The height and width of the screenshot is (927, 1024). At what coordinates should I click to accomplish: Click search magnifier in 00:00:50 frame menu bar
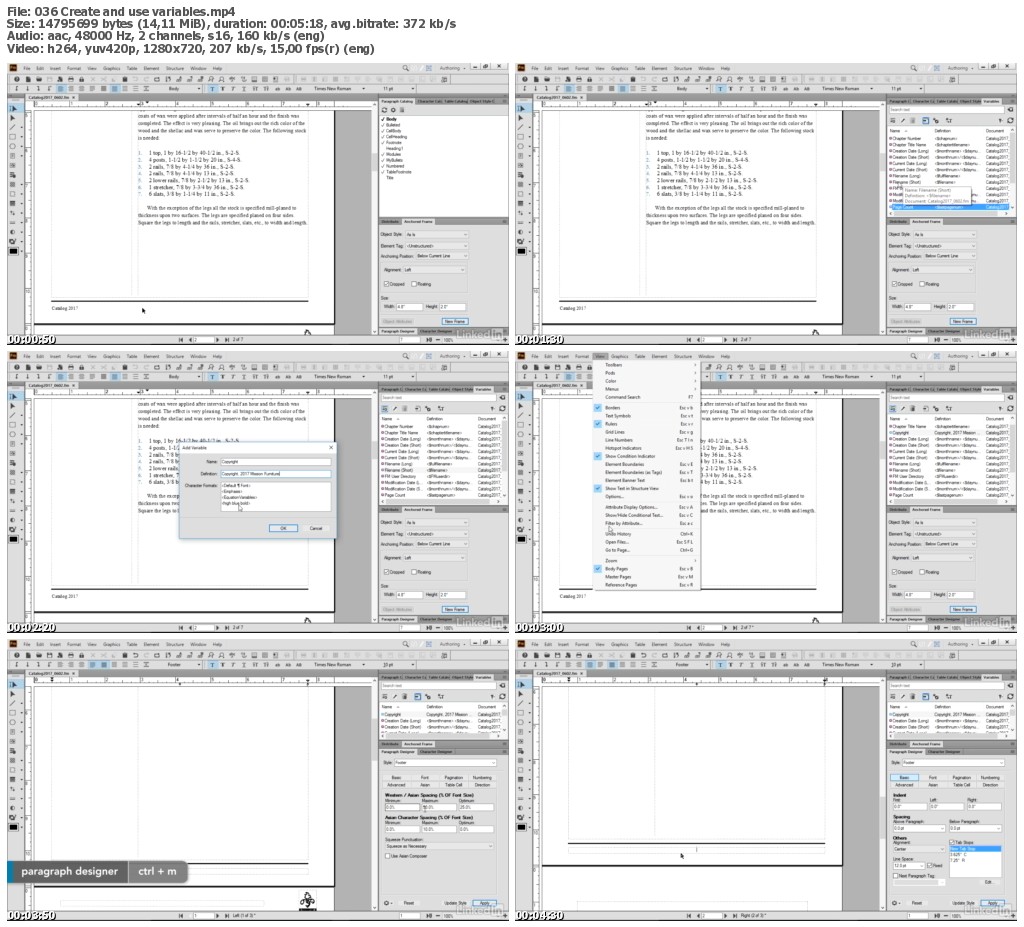point(406,68)
